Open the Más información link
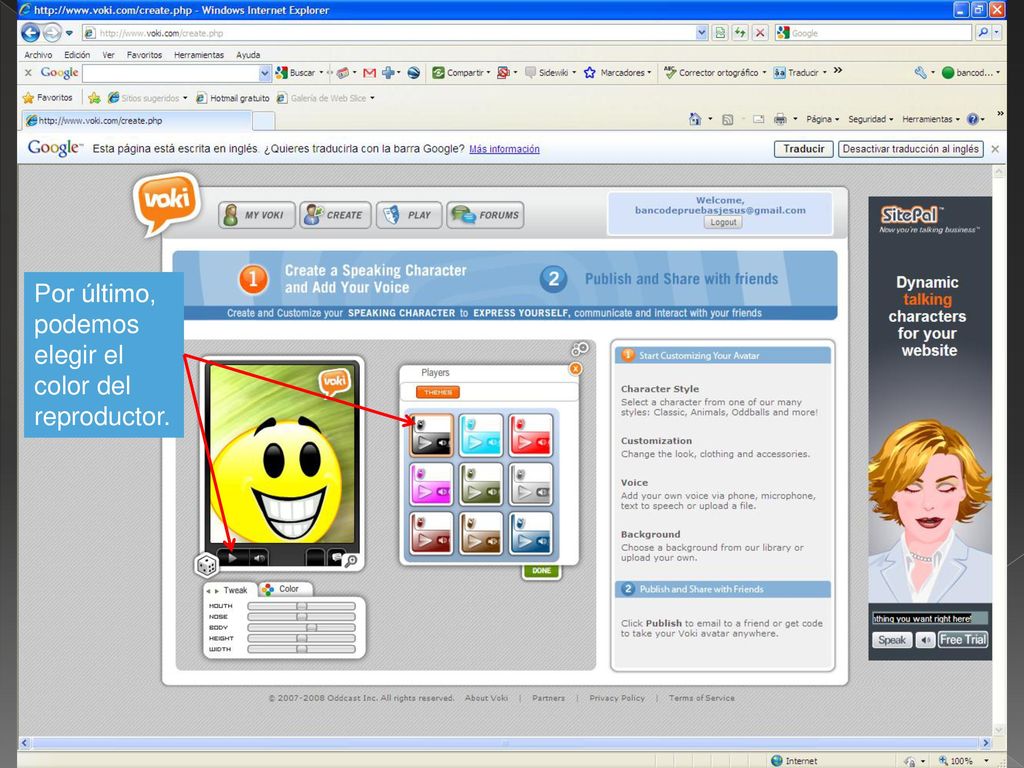This screenshot has width=1024, height=768. click(504, 149)
